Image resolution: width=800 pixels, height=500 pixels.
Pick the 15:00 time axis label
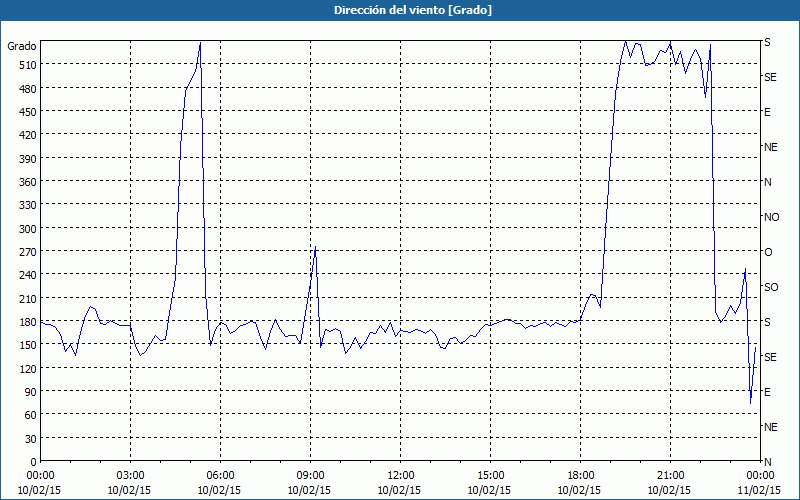tap(491, 476)
